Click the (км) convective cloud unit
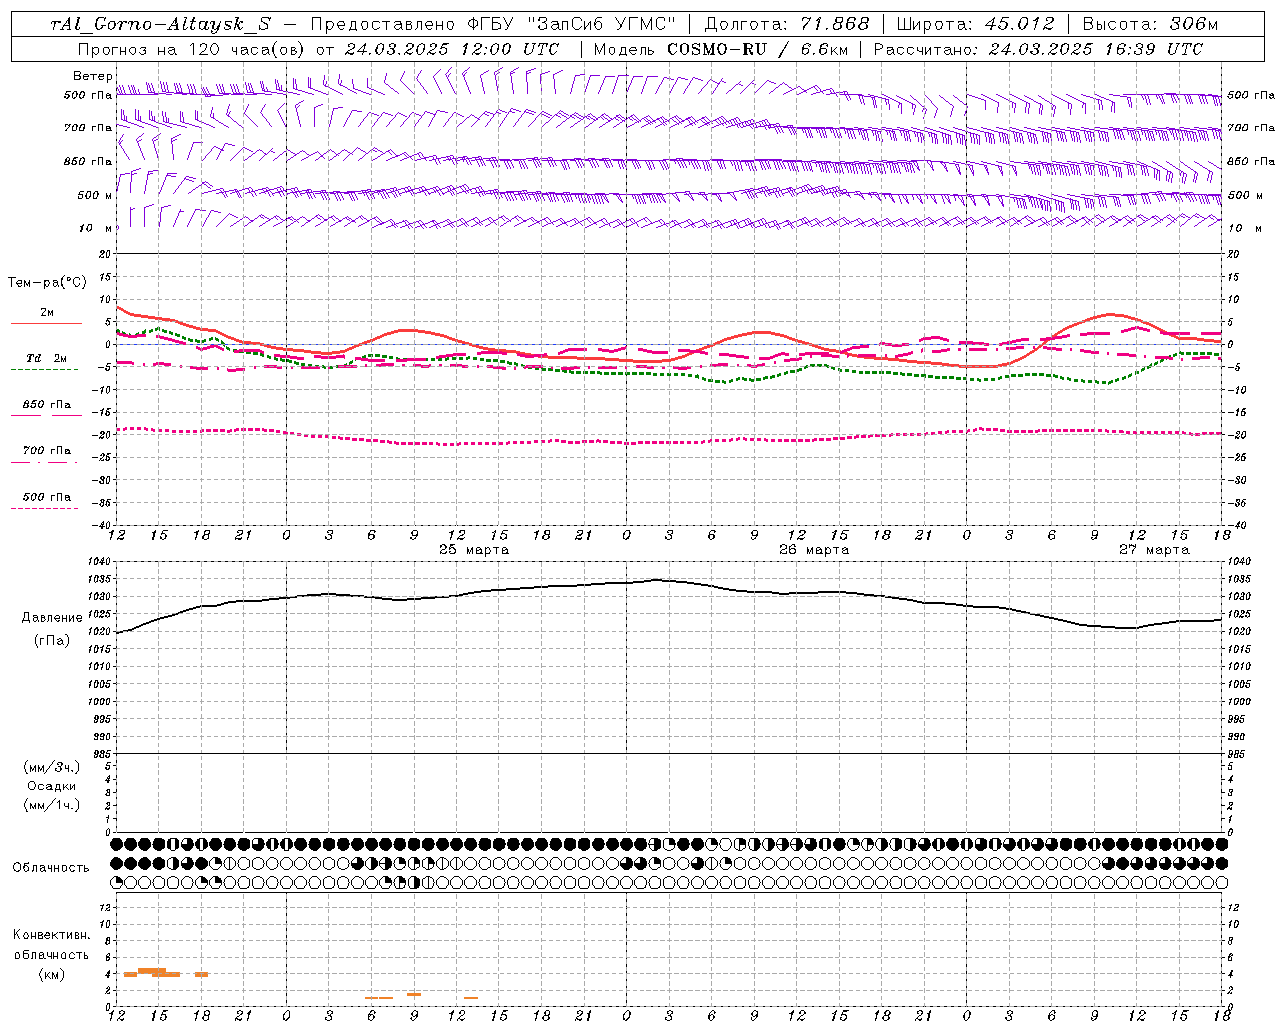This screenshot has height=1024, width=1280. [x=51, y=974]
